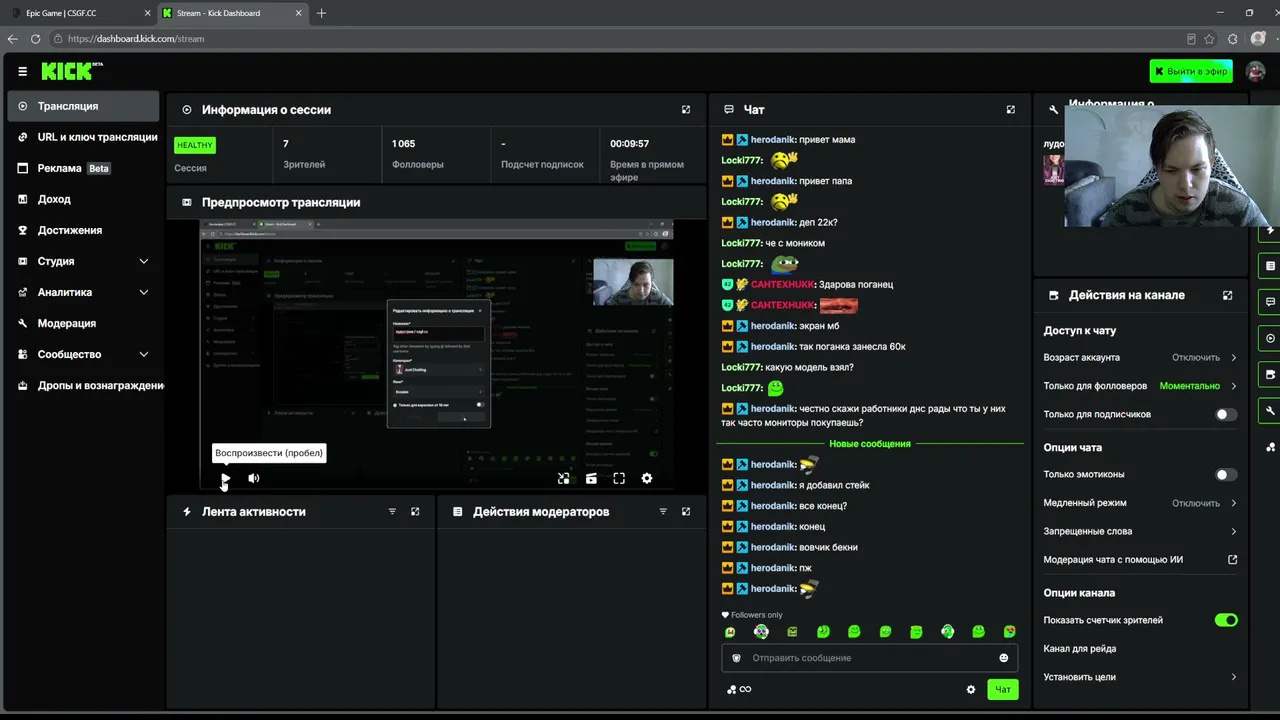
Task: Reload the dashboard page
Action: (35, 39)
